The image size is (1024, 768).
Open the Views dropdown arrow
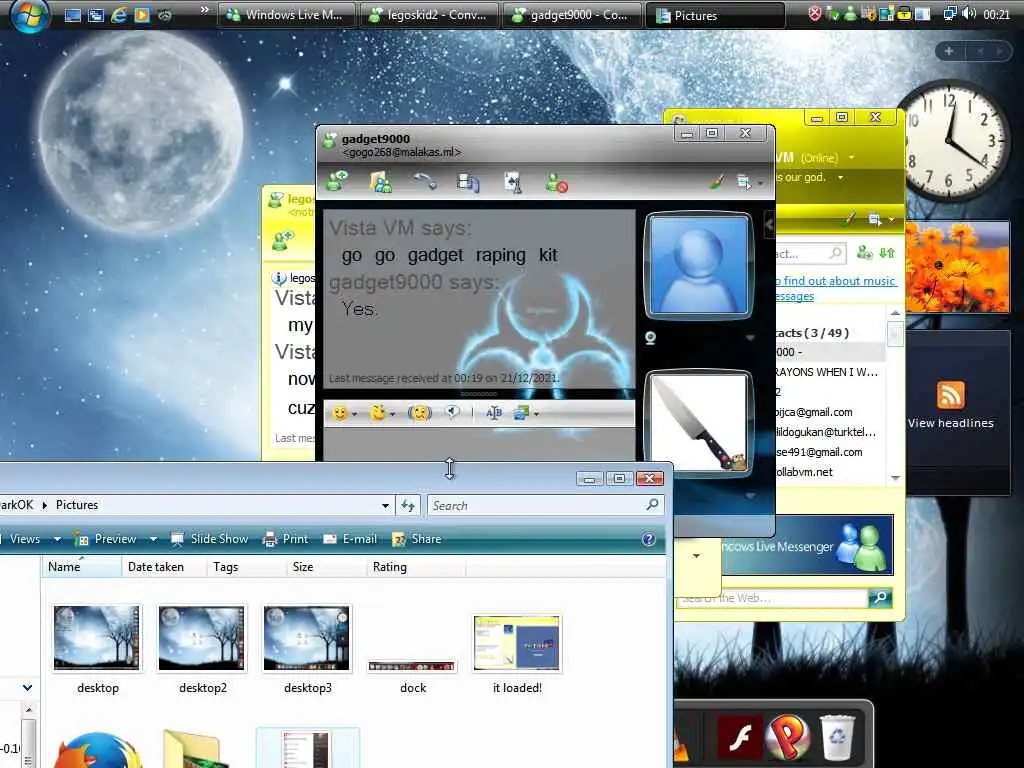[x=57, y=539]
